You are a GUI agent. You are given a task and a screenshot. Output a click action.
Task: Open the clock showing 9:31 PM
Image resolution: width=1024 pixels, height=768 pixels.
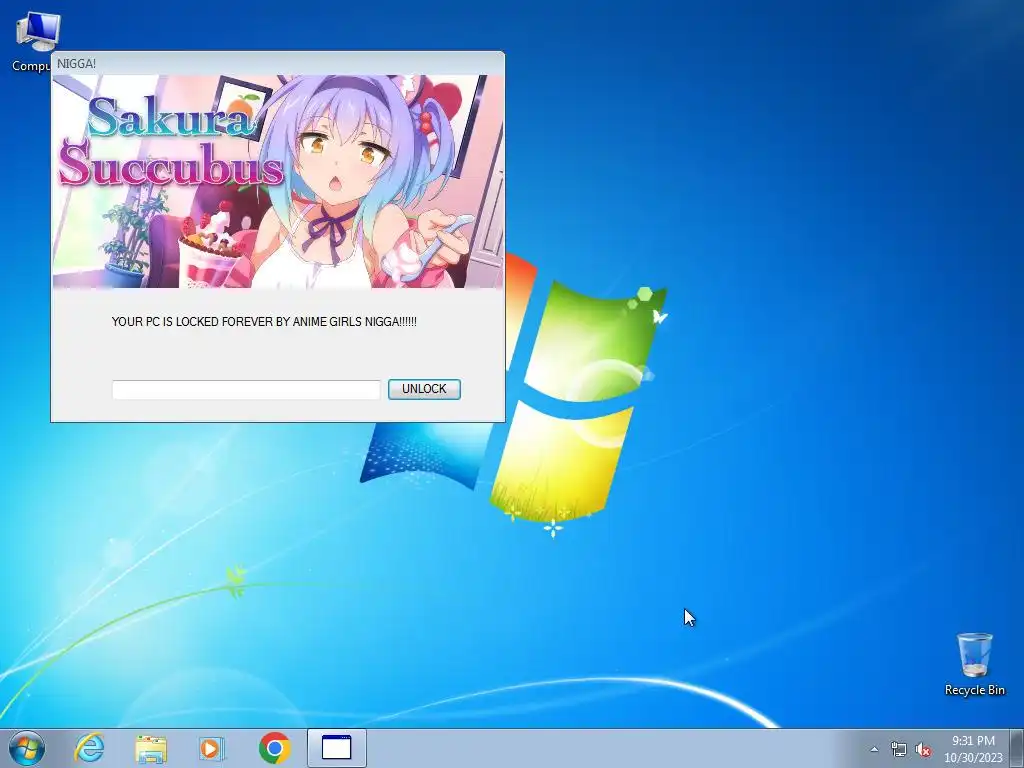pyautogui.click(x=973, y=749)
